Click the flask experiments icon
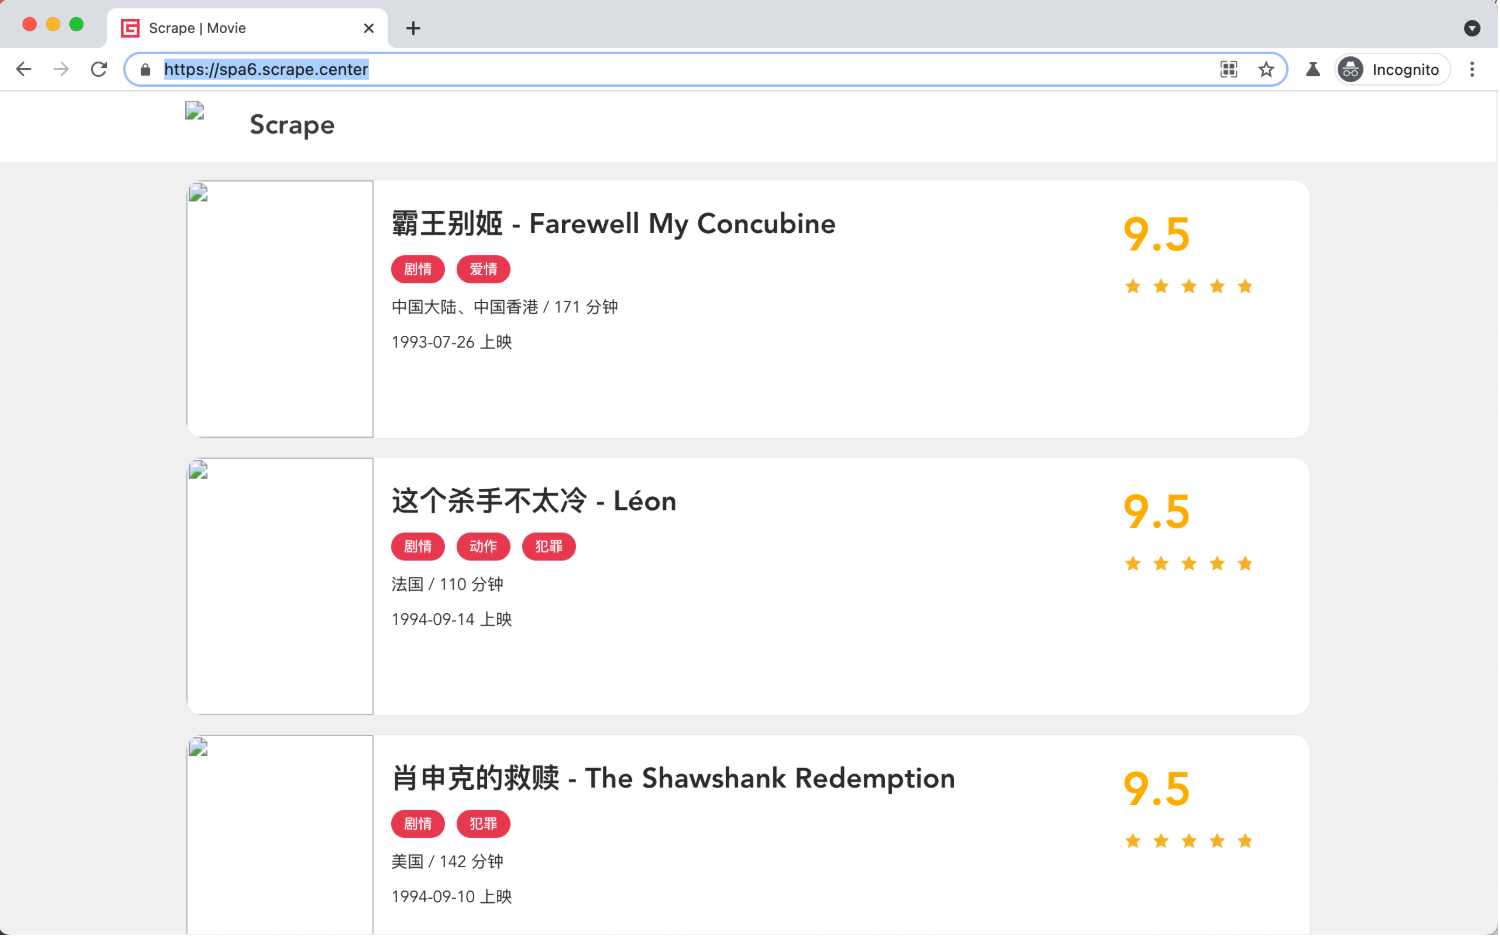The image size is (1500, 940). [1313, 69]
